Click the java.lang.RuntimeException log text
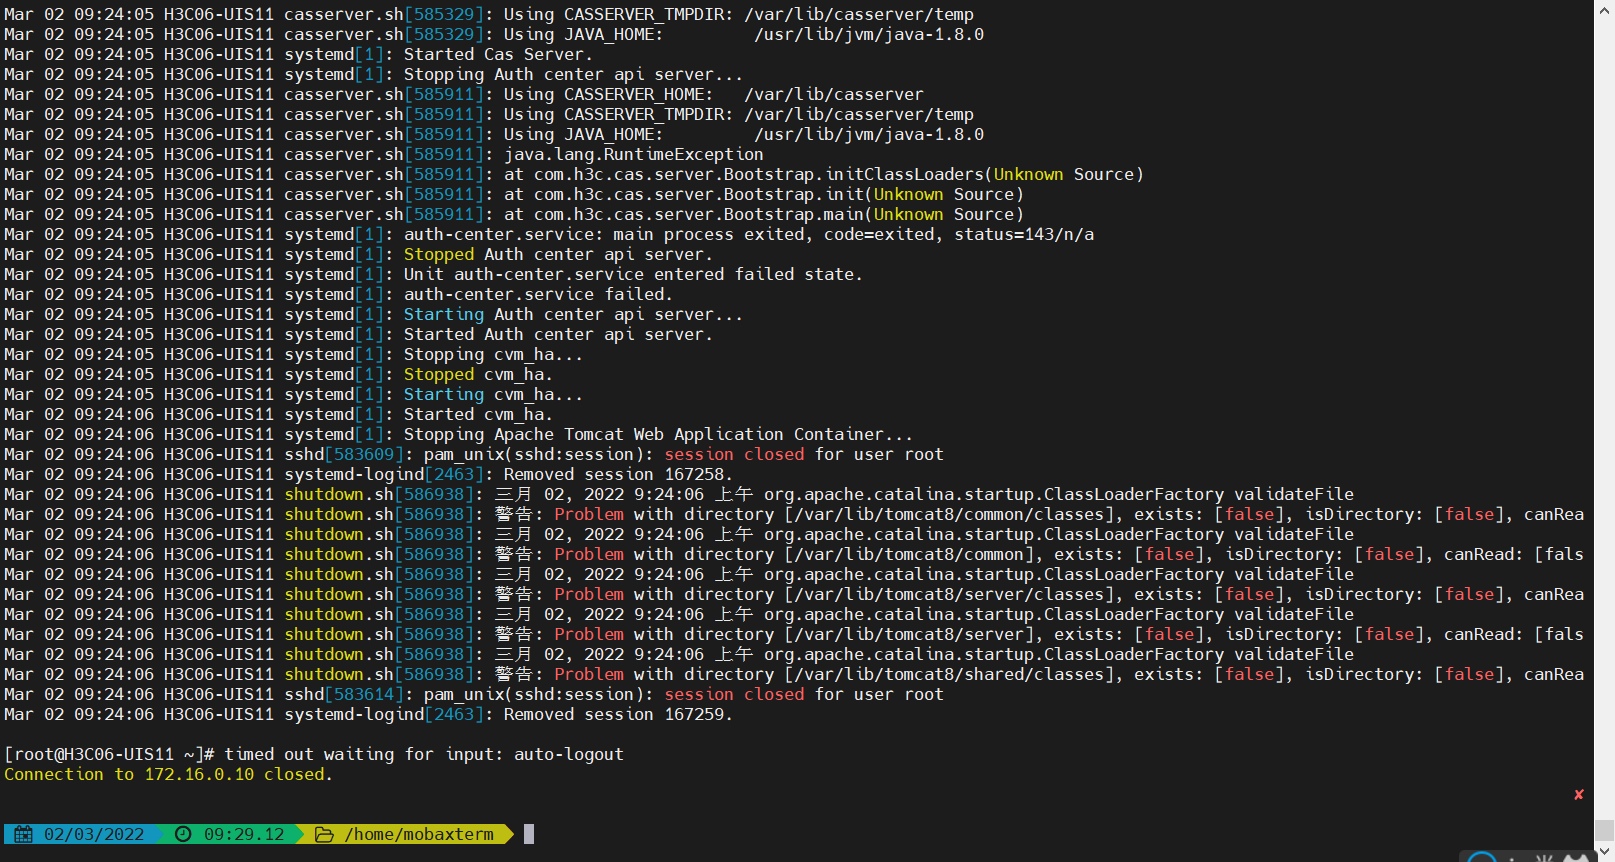 pyautogui.click(x=633, y=154)
